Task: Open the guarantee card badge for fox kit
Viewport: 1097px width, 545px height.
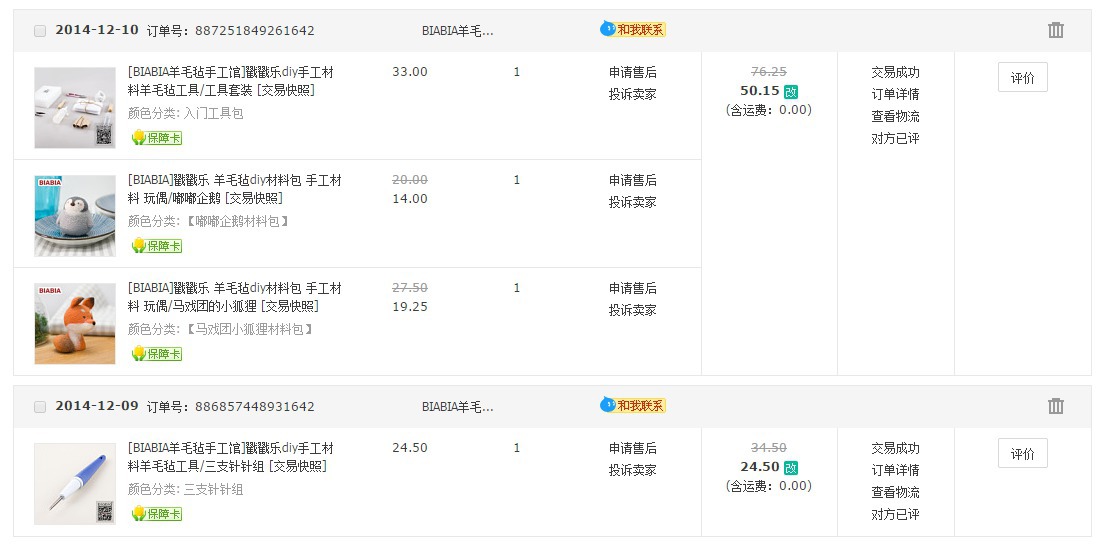Action: [x=157, y=354]
